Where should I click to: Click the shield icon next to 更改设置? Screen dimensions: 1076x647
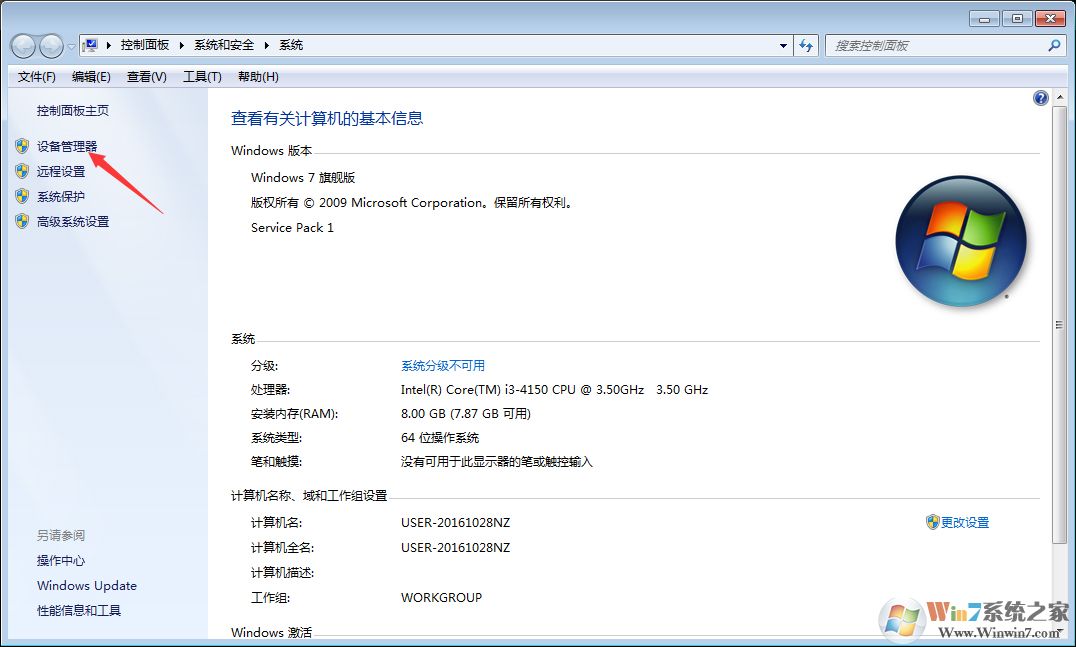[933, 522]
